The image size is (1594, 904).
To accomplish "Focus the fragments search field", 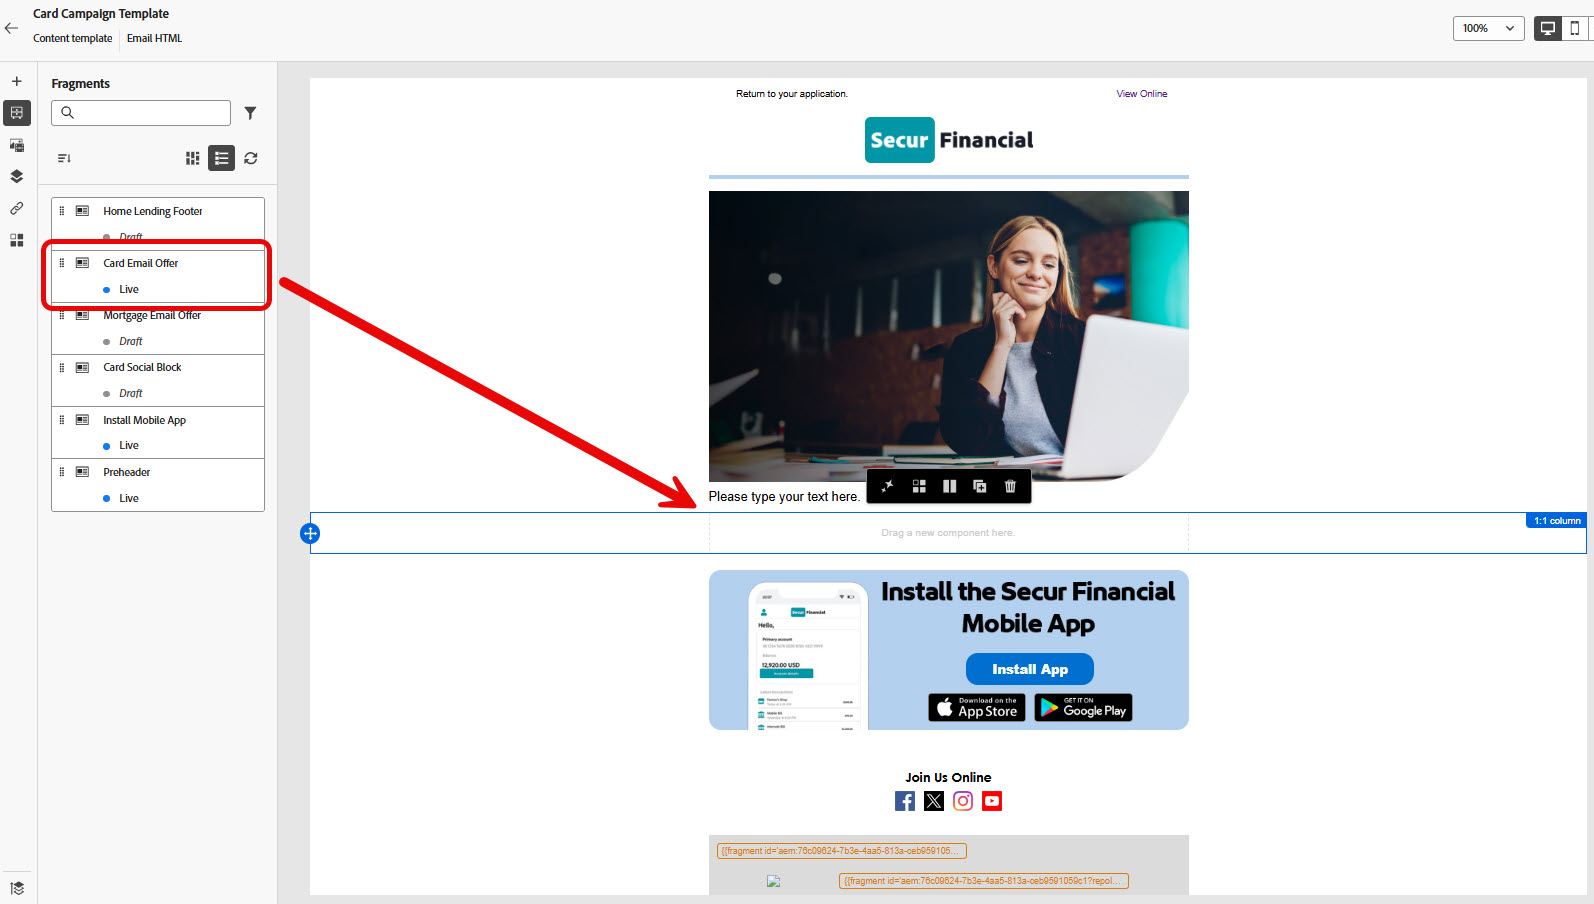I will point(141,113).
